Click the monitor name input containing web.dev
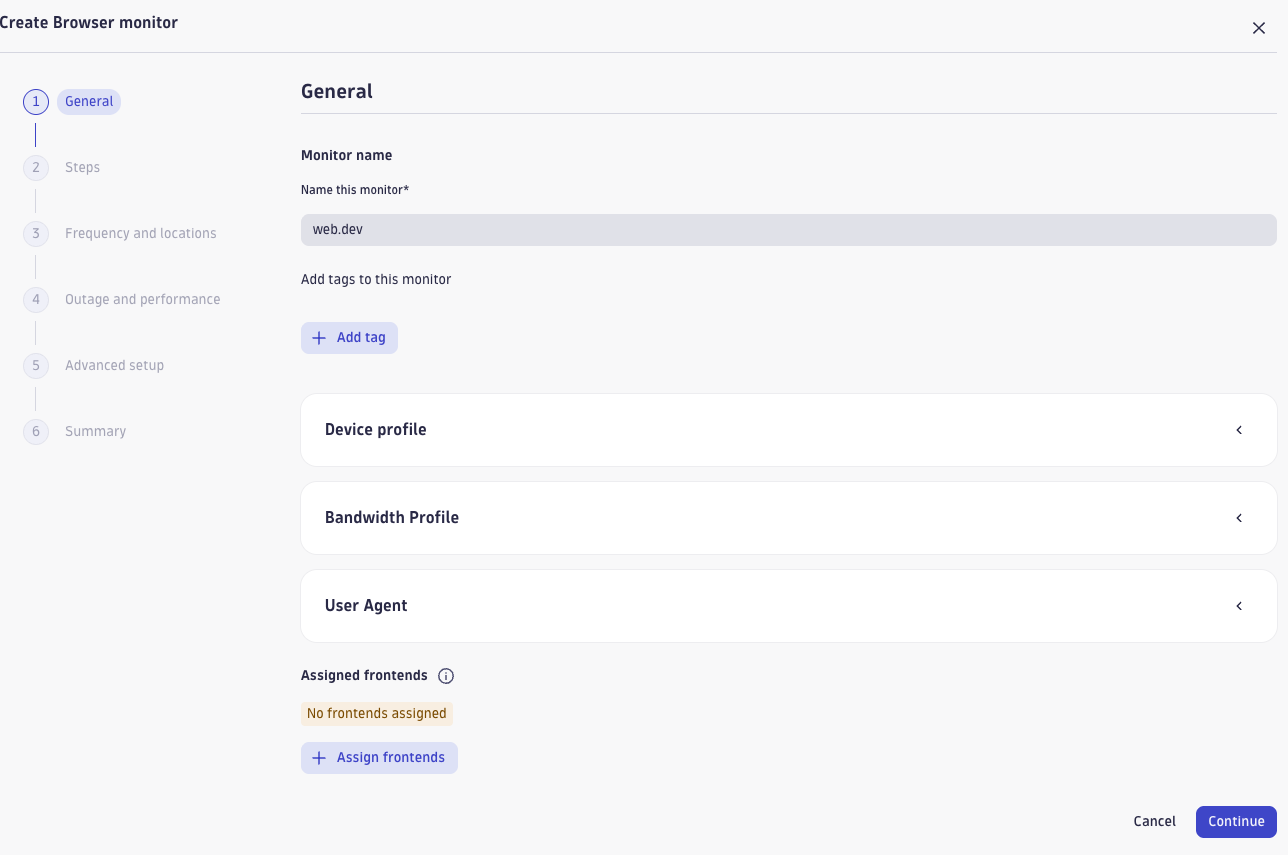Viewport: 1288px width, 855px height. (x=788, y=229)
